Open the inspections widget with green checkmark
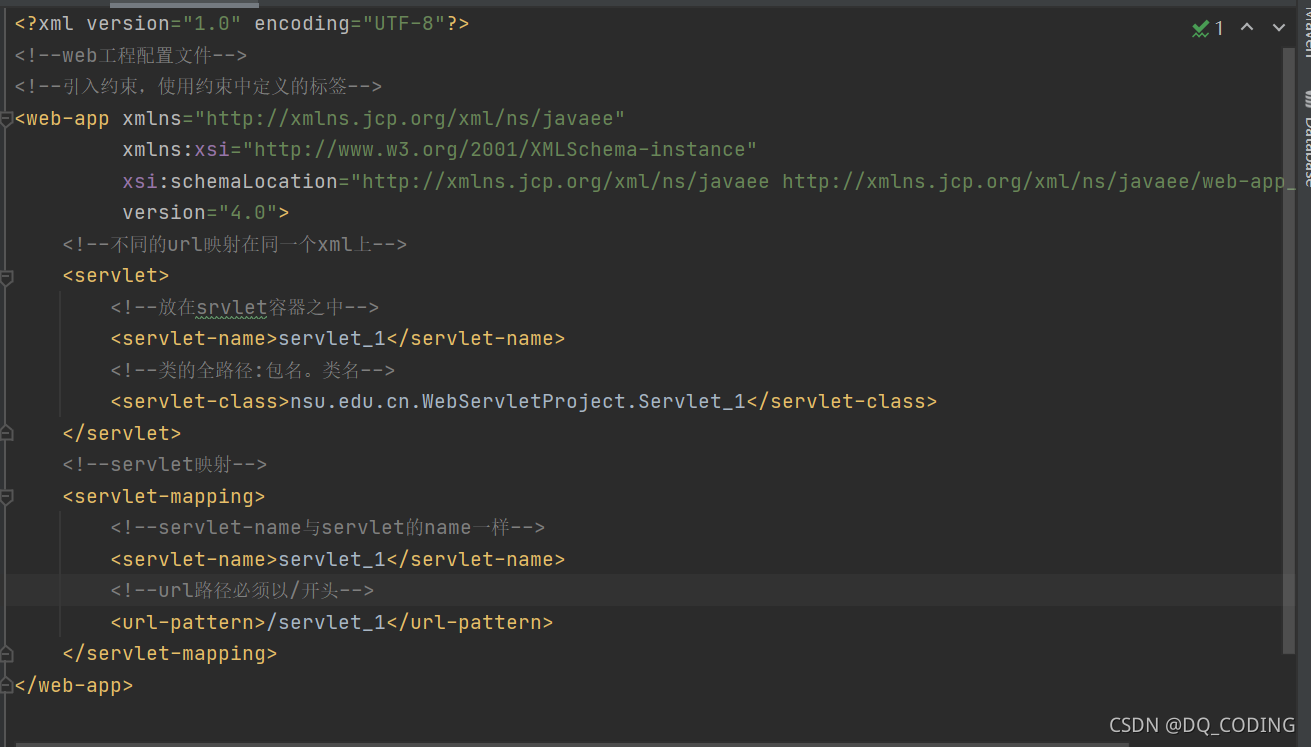This screenshot has height=747, width=1311. point(1208,29)
